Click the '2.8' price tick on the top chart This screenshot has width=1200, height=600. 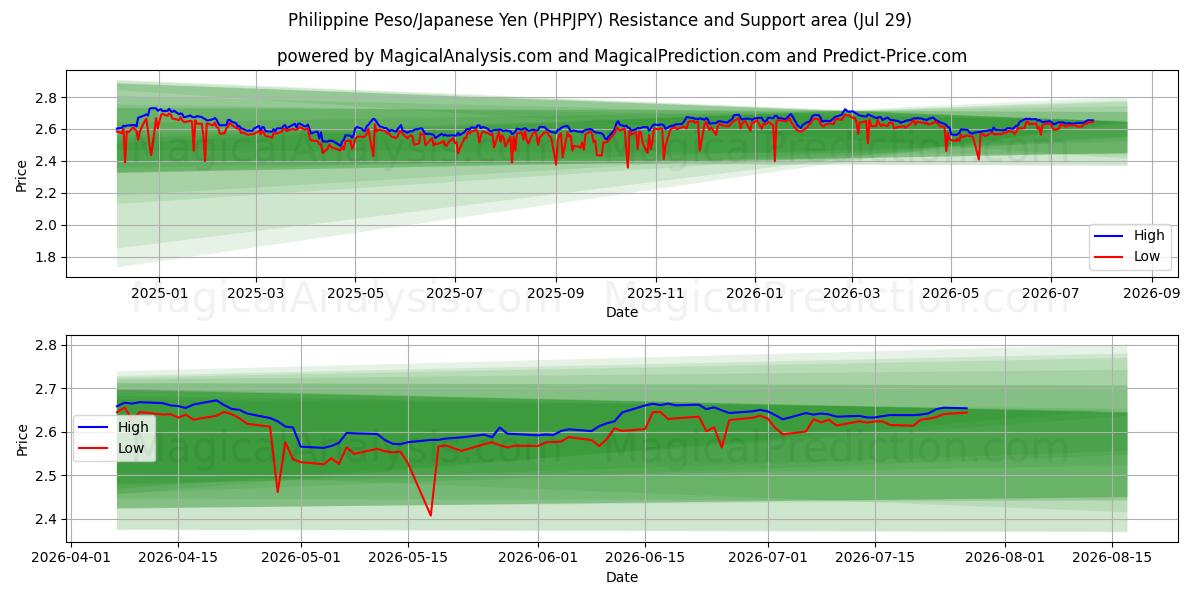tap(48, 97)
